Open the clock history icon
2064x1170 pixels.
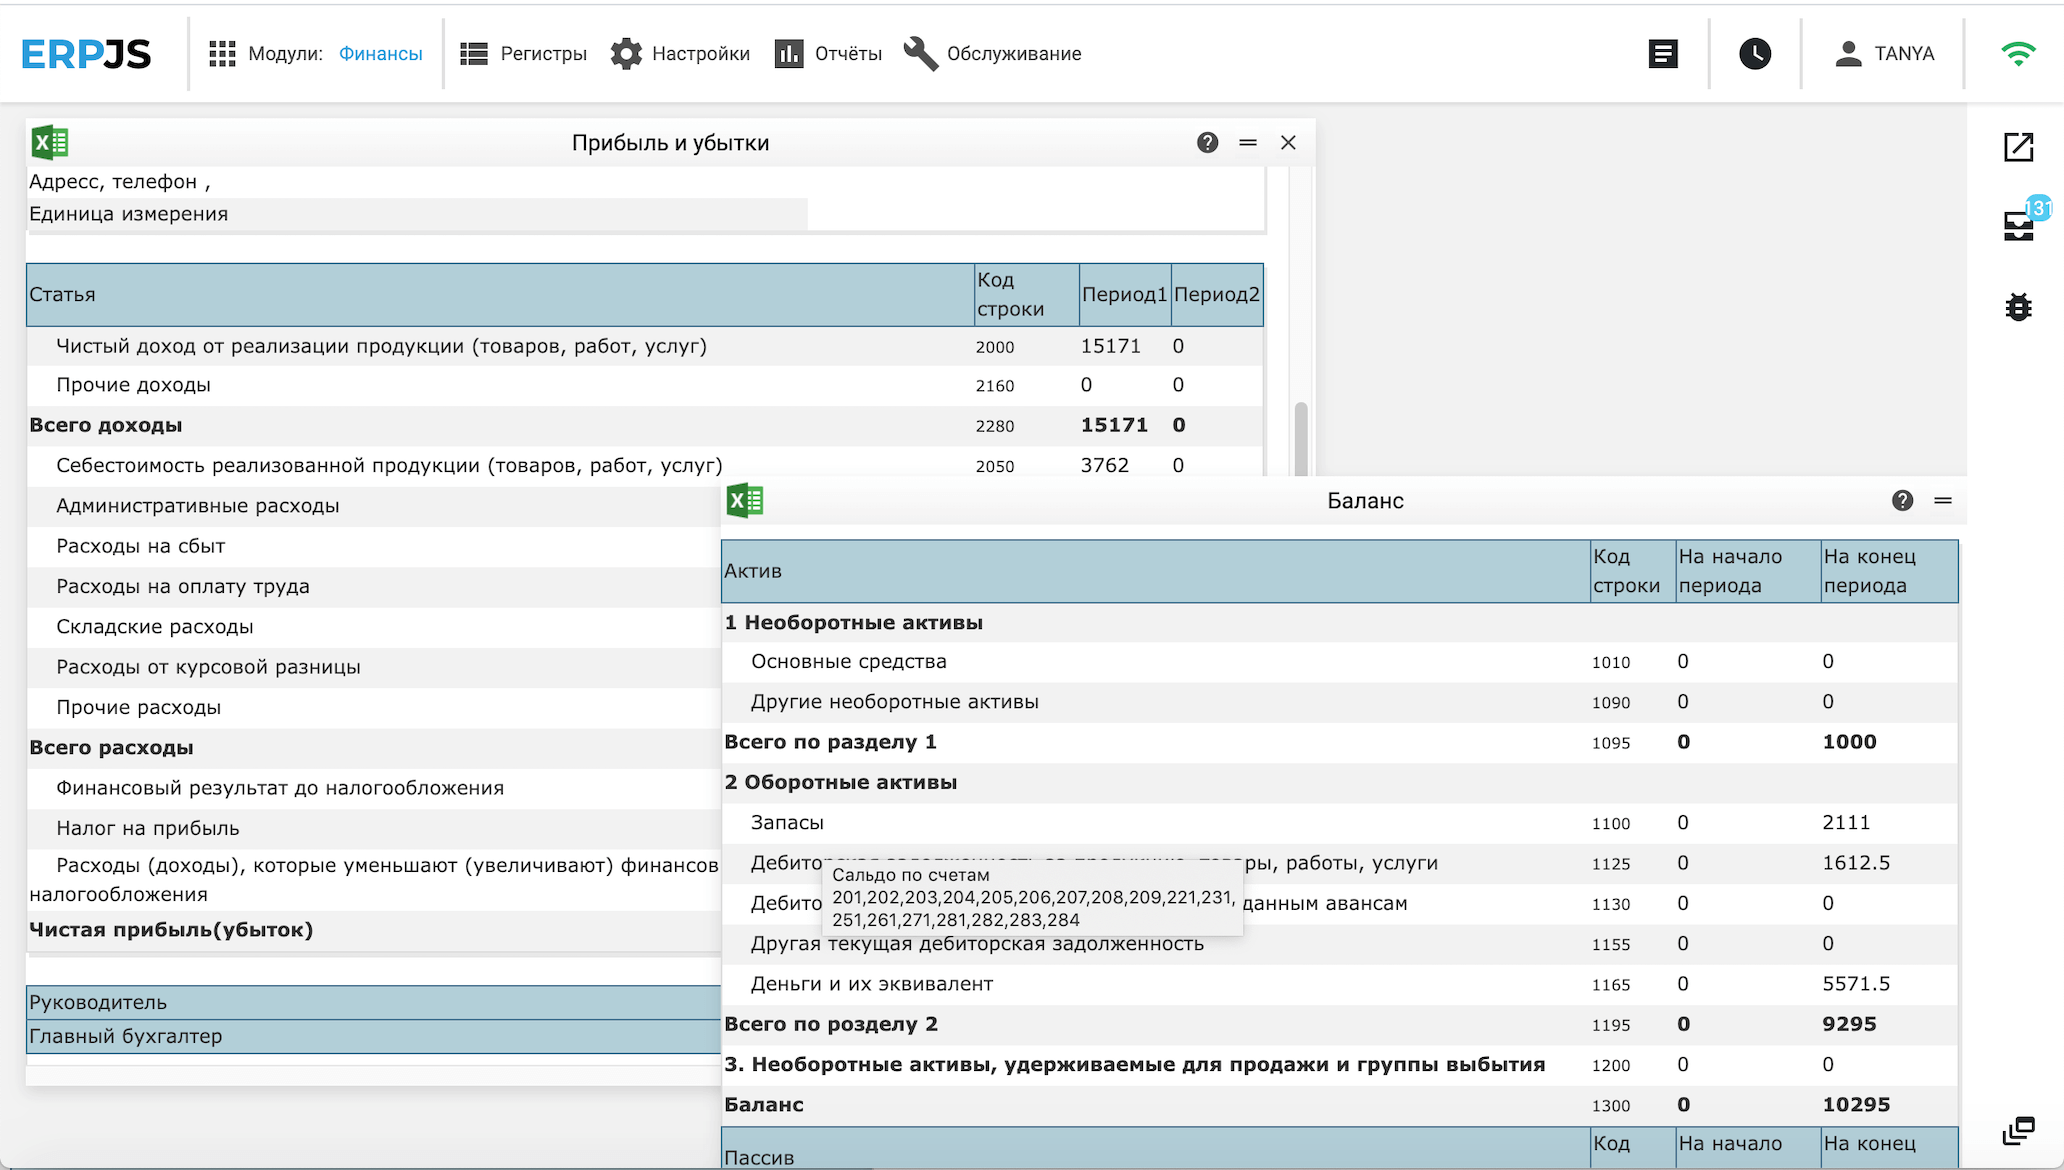tap(1755, 54)
